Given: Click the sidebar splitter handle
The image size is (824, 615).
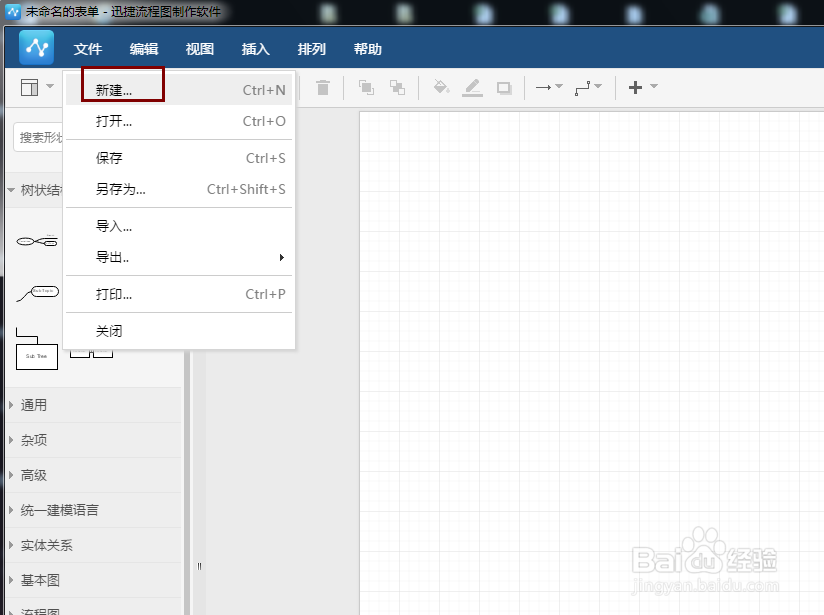Looking at the screenshot, I should coord(199,566).
